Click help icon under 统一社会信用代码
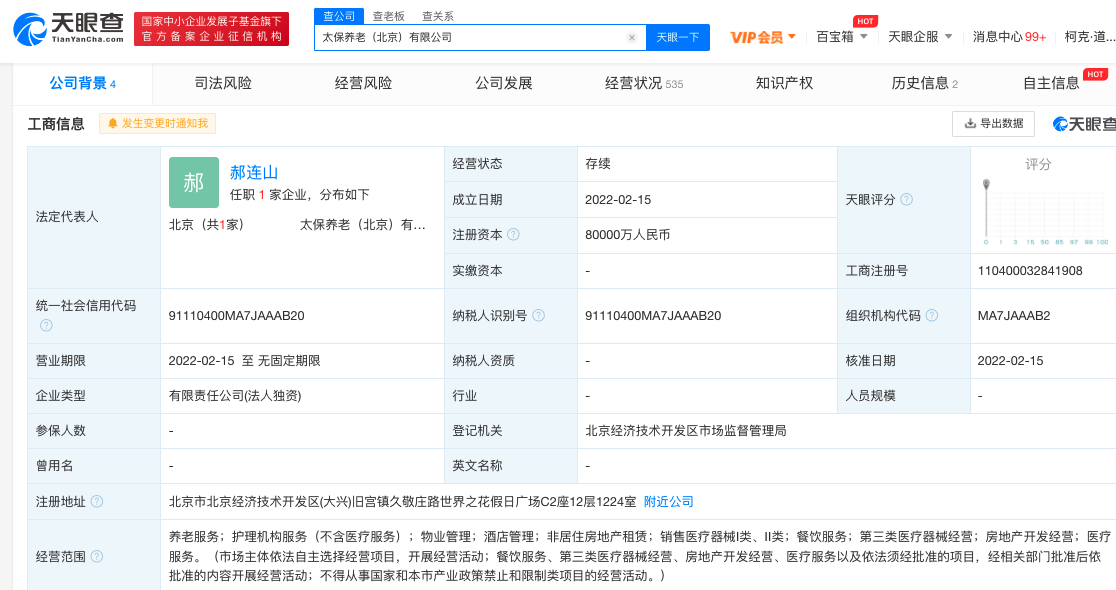The image size is (1116, 590). (46, 325)
